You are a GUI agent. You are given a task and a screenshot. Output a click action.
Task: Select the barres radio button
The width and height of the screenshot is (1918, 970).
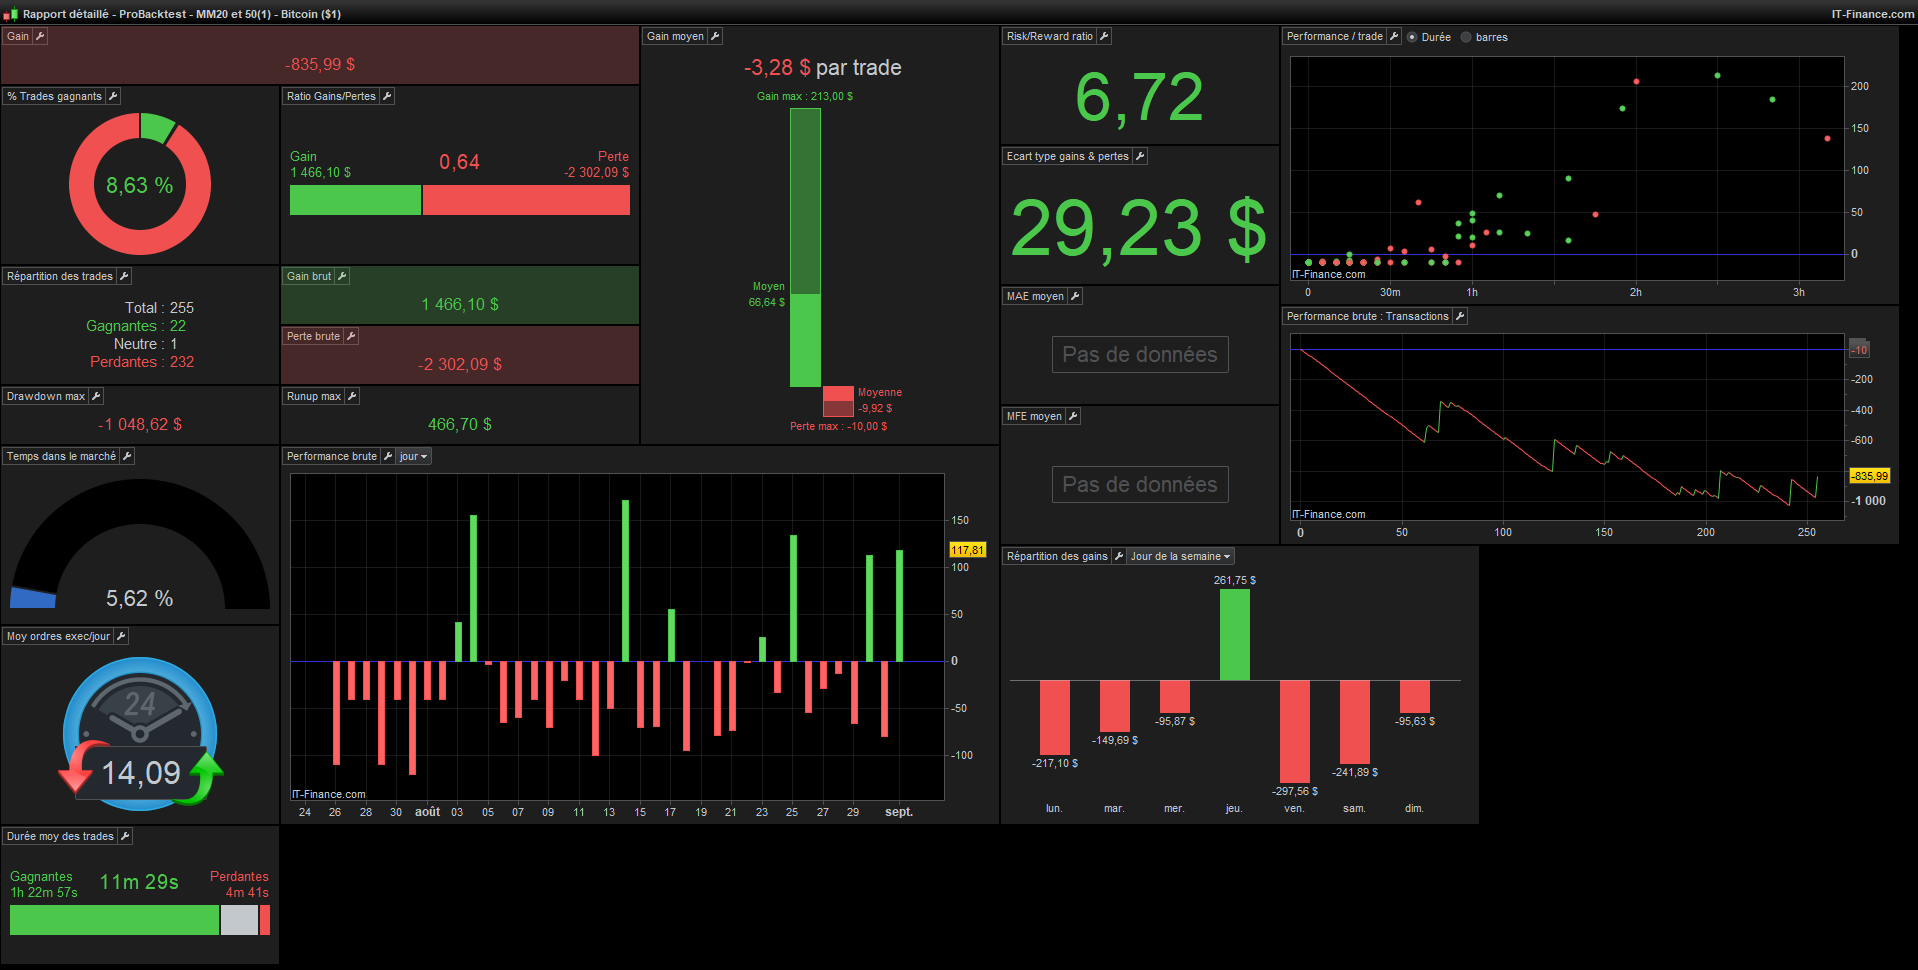1466,37
